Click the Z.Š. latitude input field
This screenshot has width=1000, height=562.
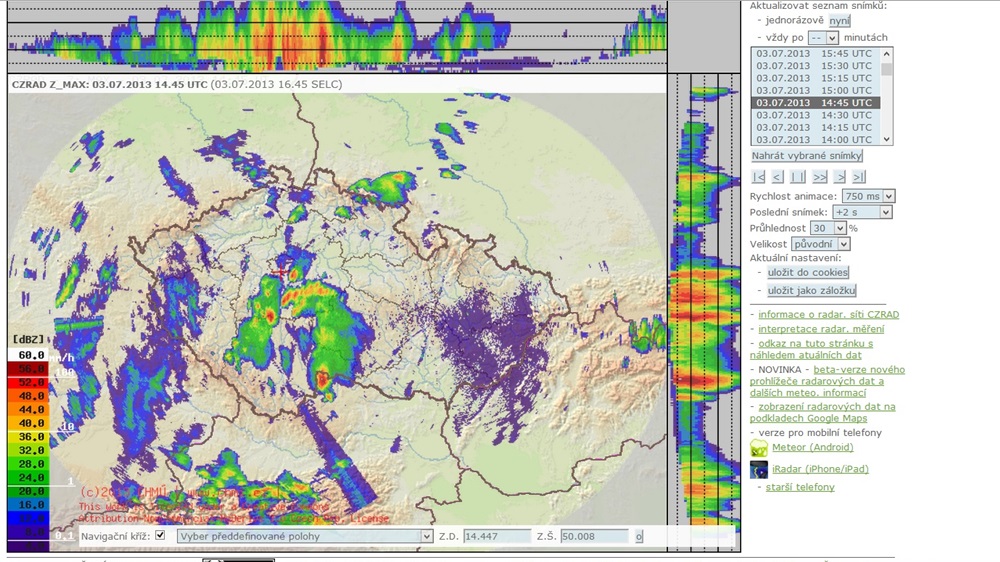coord(594,536)
